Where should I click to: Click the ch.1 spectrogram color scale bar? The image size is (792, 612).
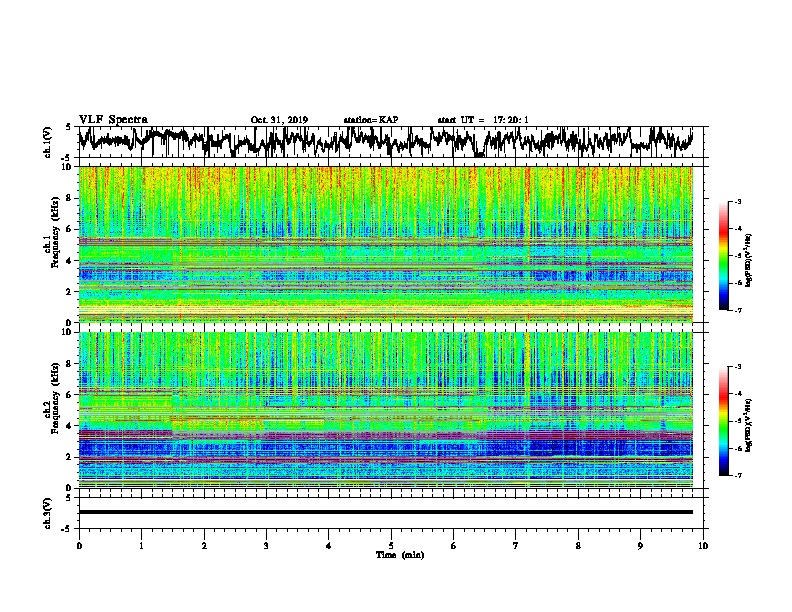[x=723, y=256]
